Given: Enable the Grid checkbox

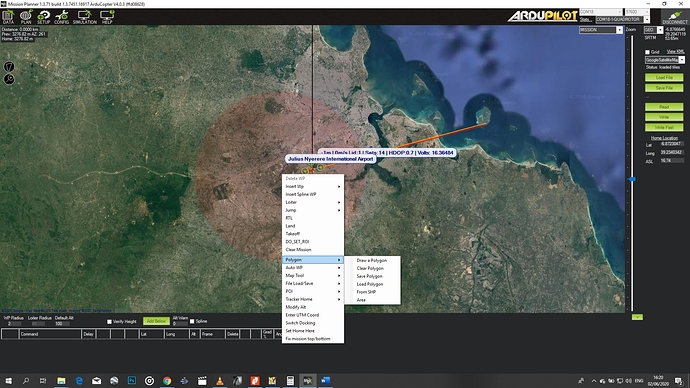Looking at the screenshot, I should (648, 52).
